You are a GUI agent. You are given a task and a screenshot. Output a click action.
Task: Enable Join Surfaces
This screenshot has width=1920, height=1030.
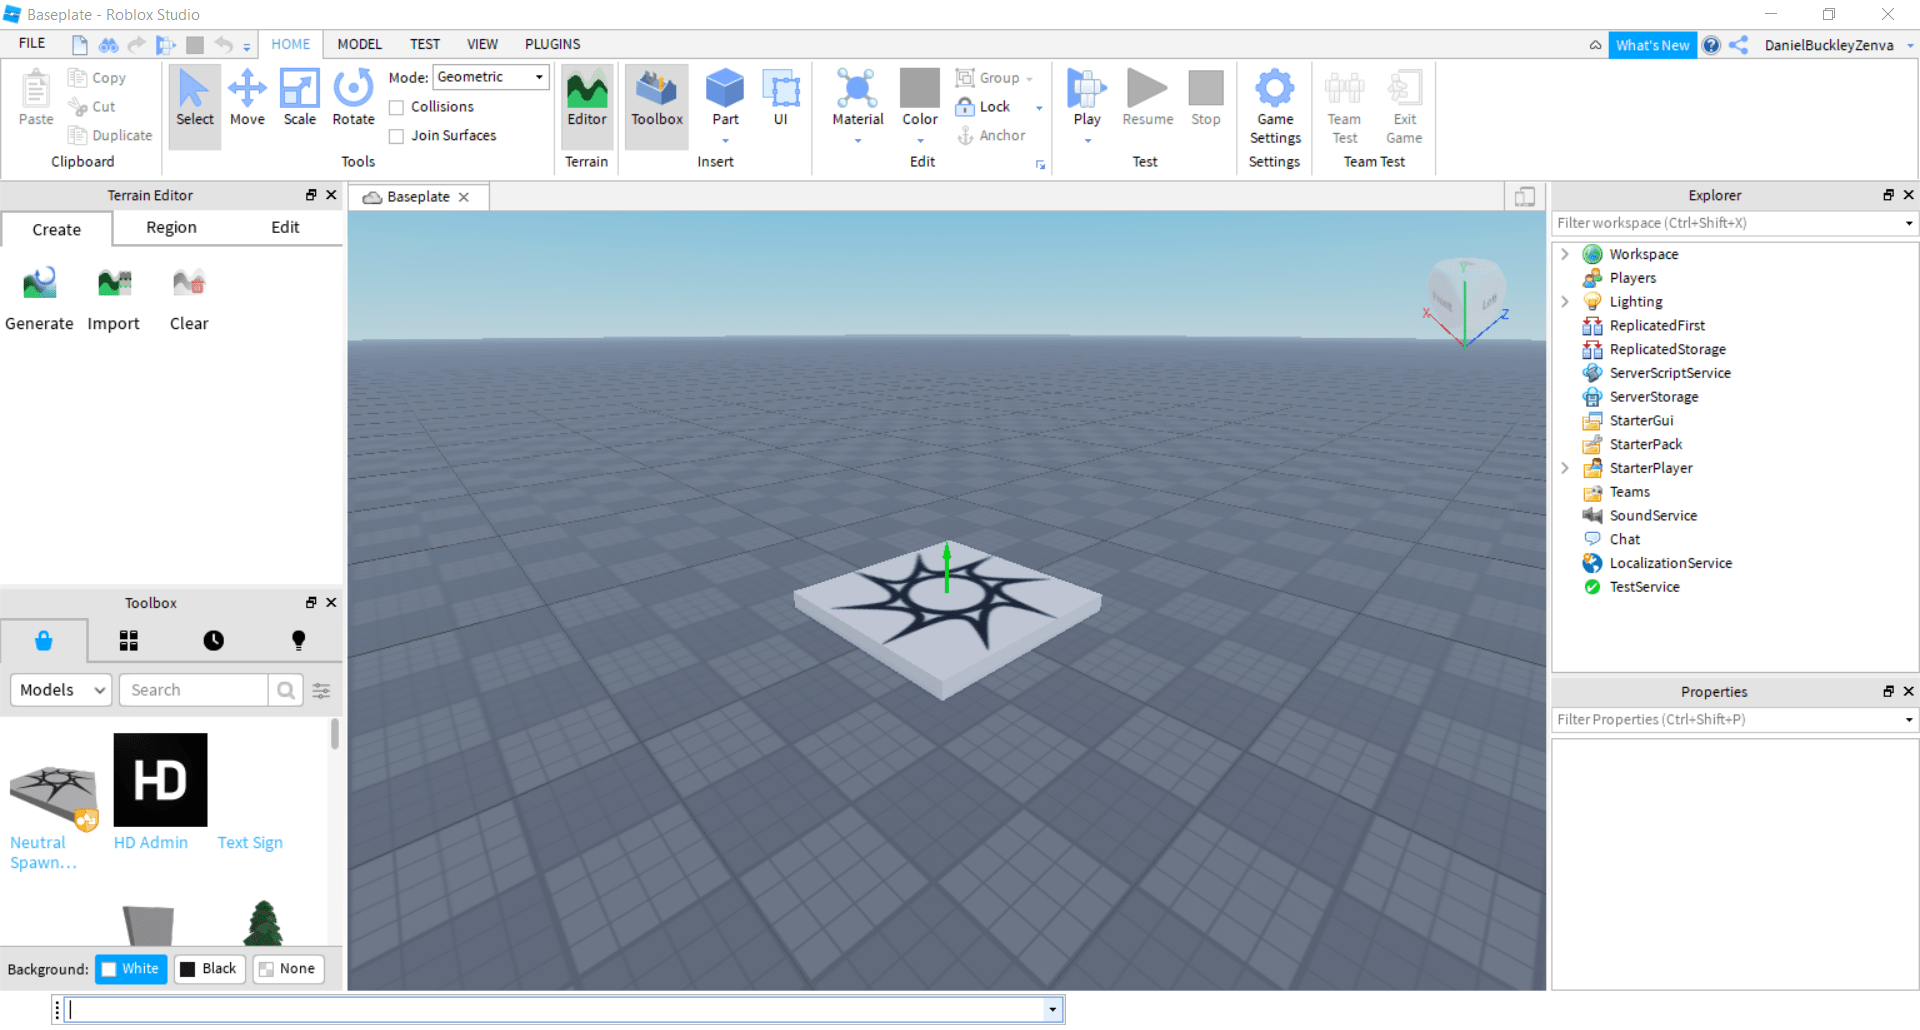397,135
